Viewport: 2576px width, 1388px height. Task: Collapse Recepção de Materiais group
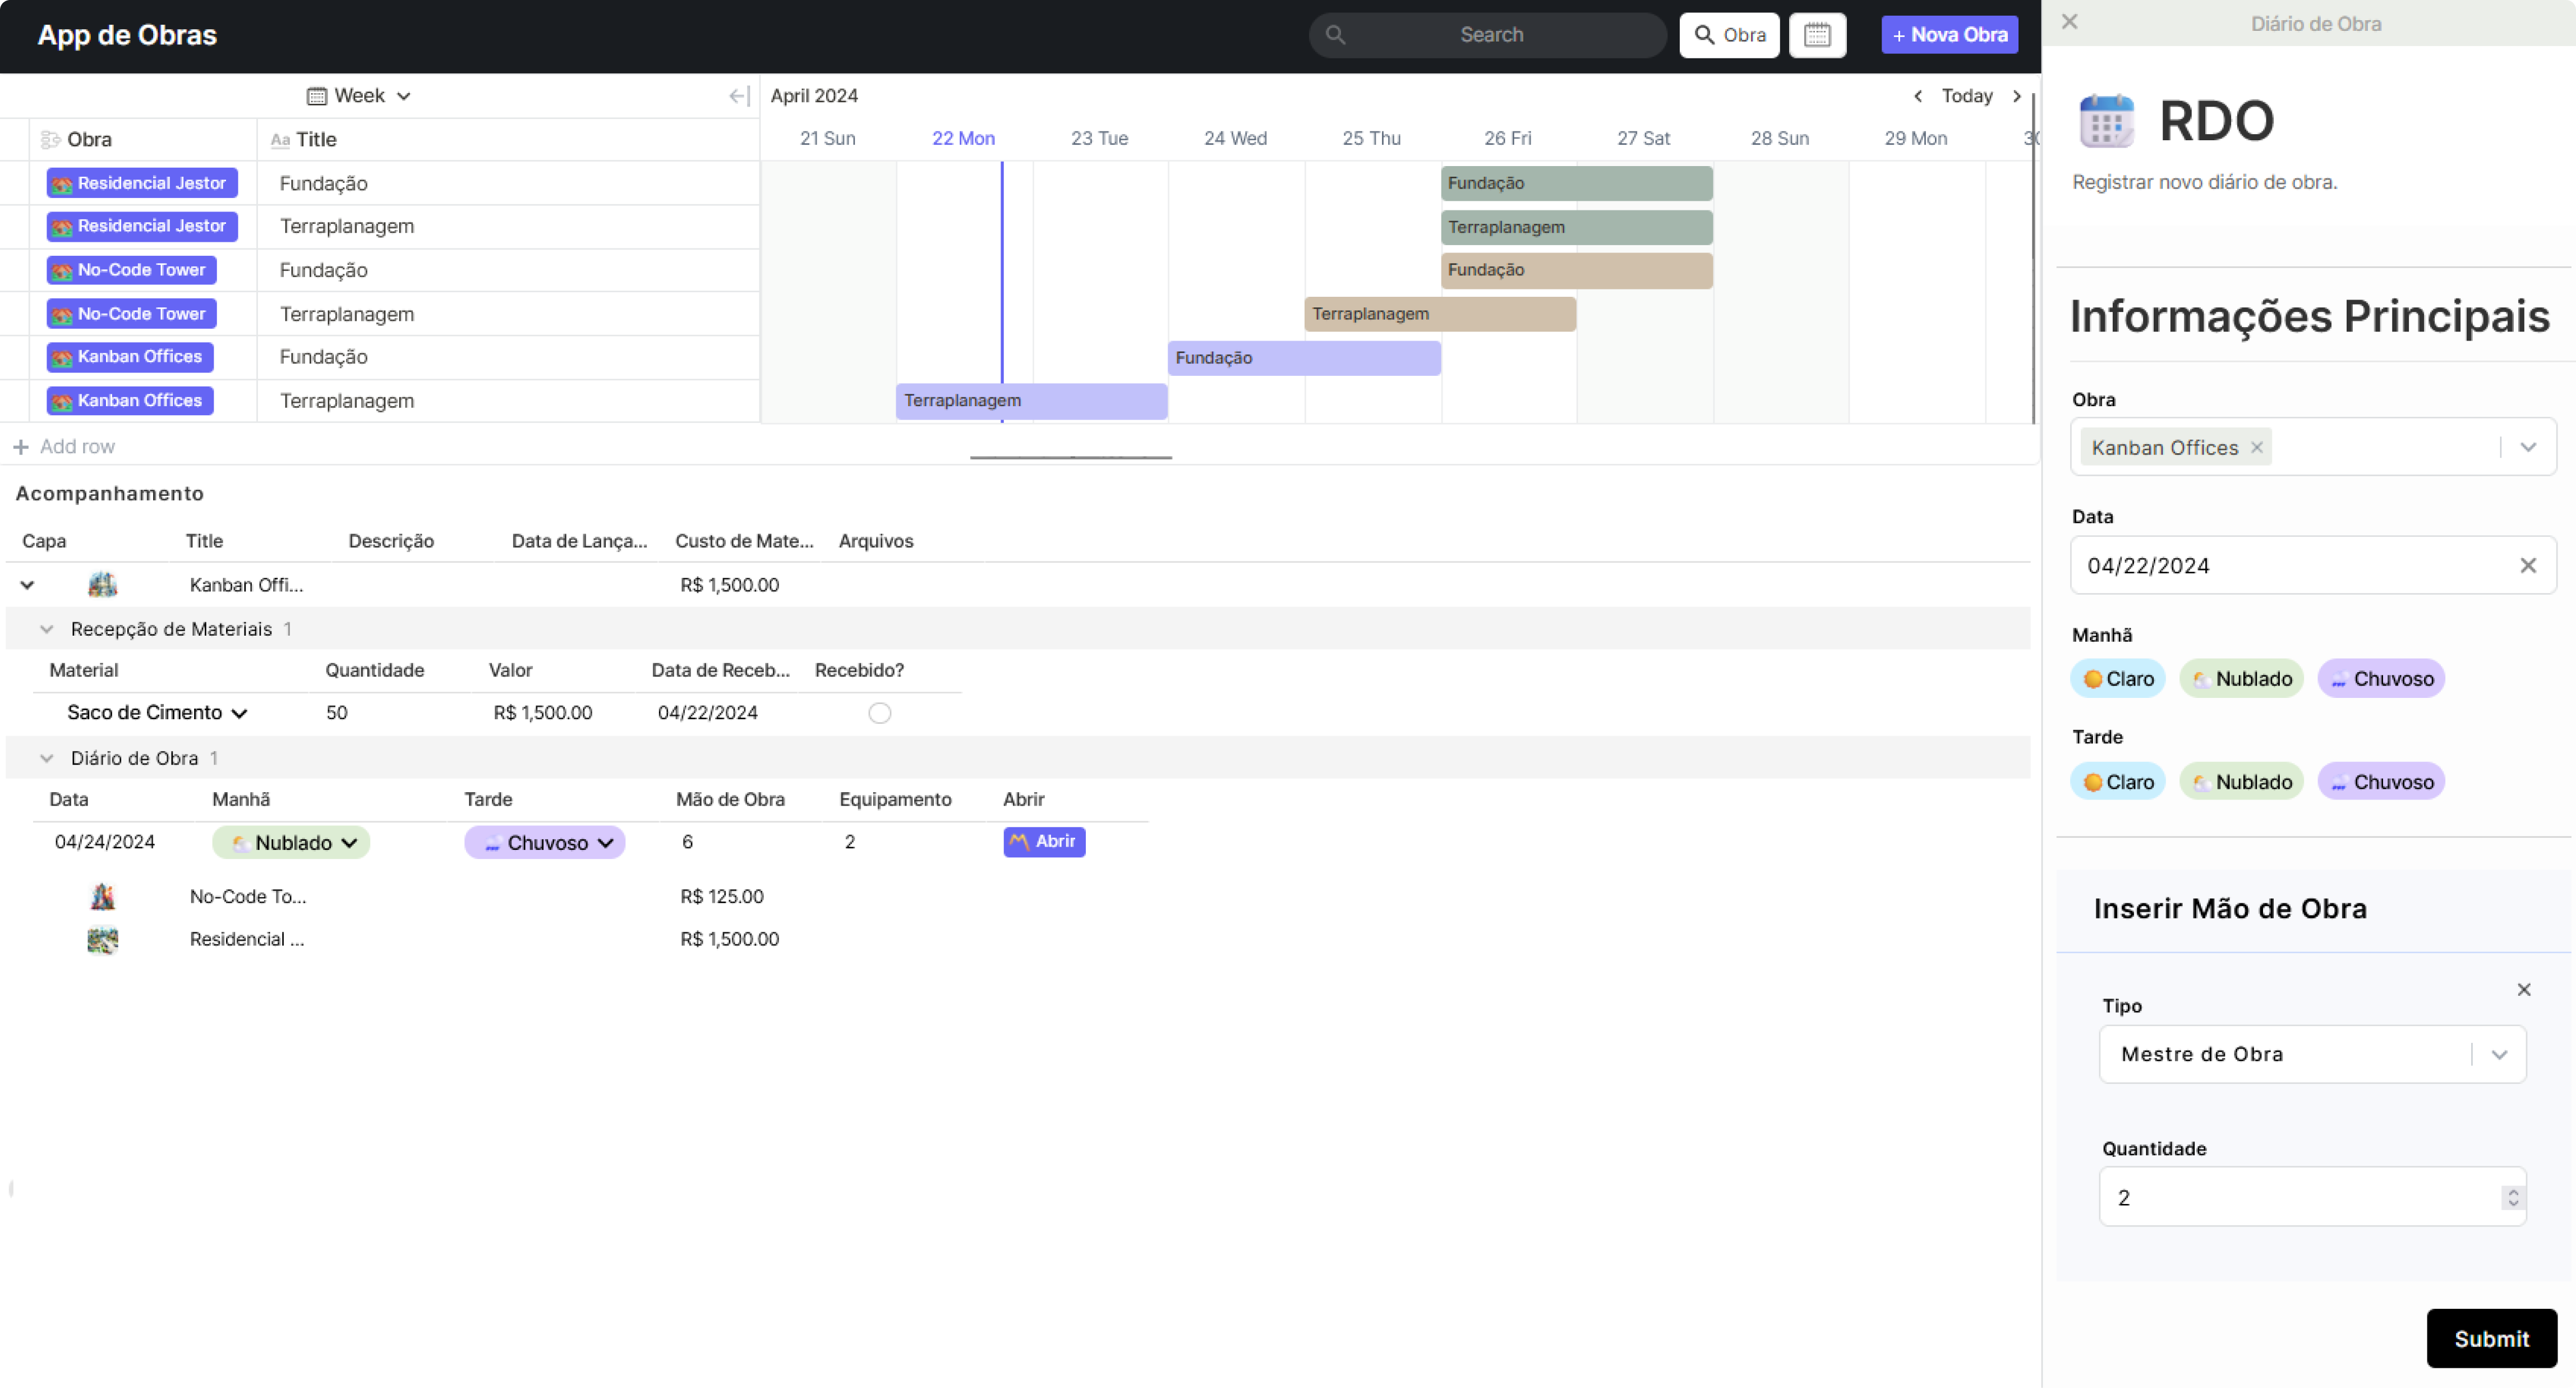46,629
